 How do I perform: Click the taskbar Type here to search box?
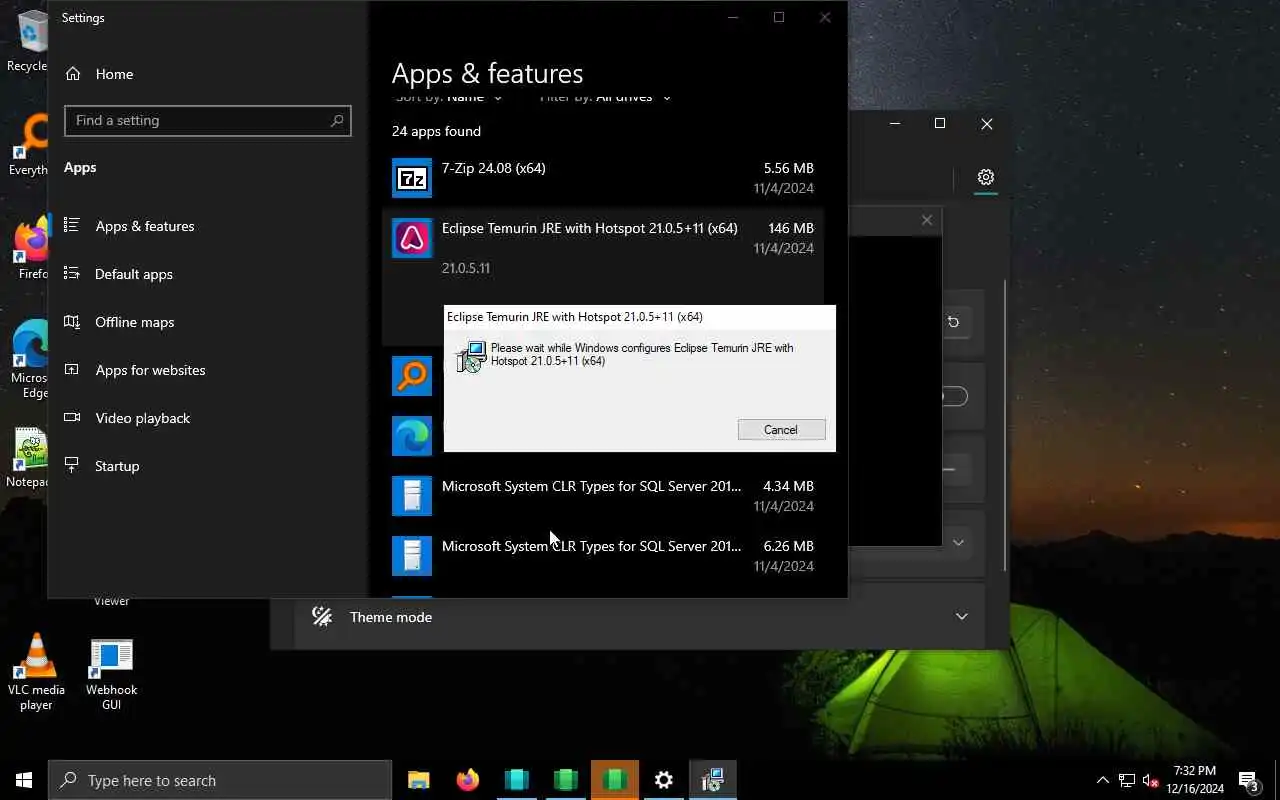tap(220, 780)
